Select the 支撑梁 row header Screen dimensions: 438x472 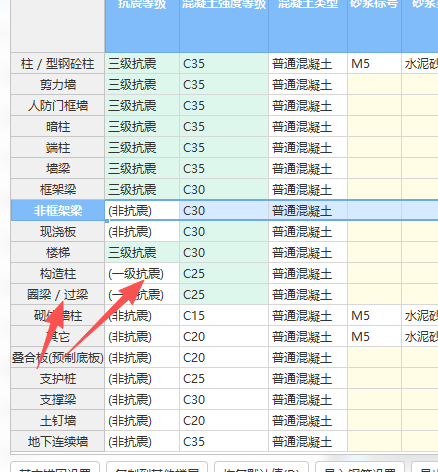point(58,399)
